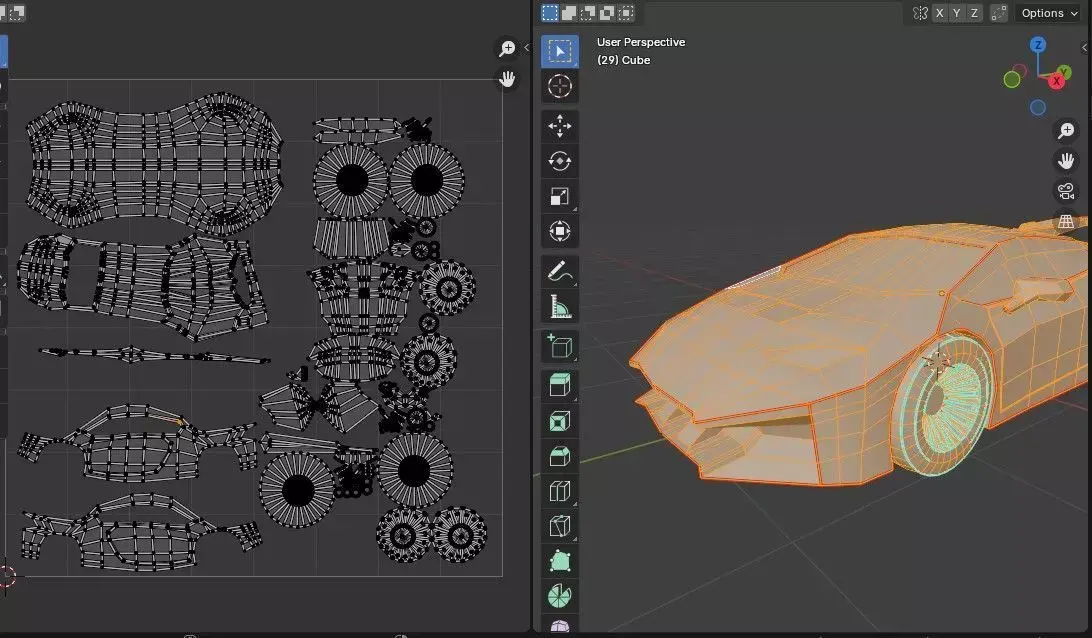
Task: Select the Add Cube tool
Action: pyautogui.click(x=560, y=346)
